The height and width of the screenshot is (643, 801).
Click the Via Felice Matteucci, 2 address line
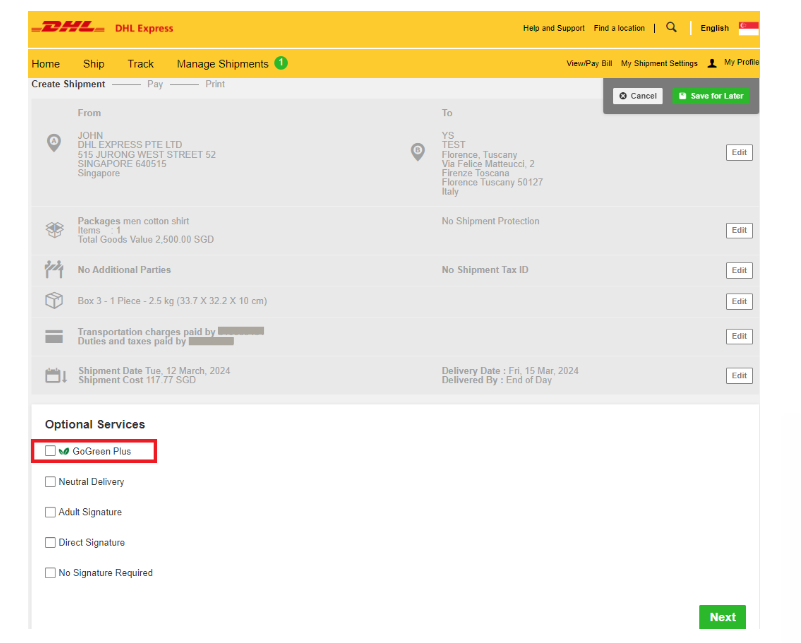(488, 163)
